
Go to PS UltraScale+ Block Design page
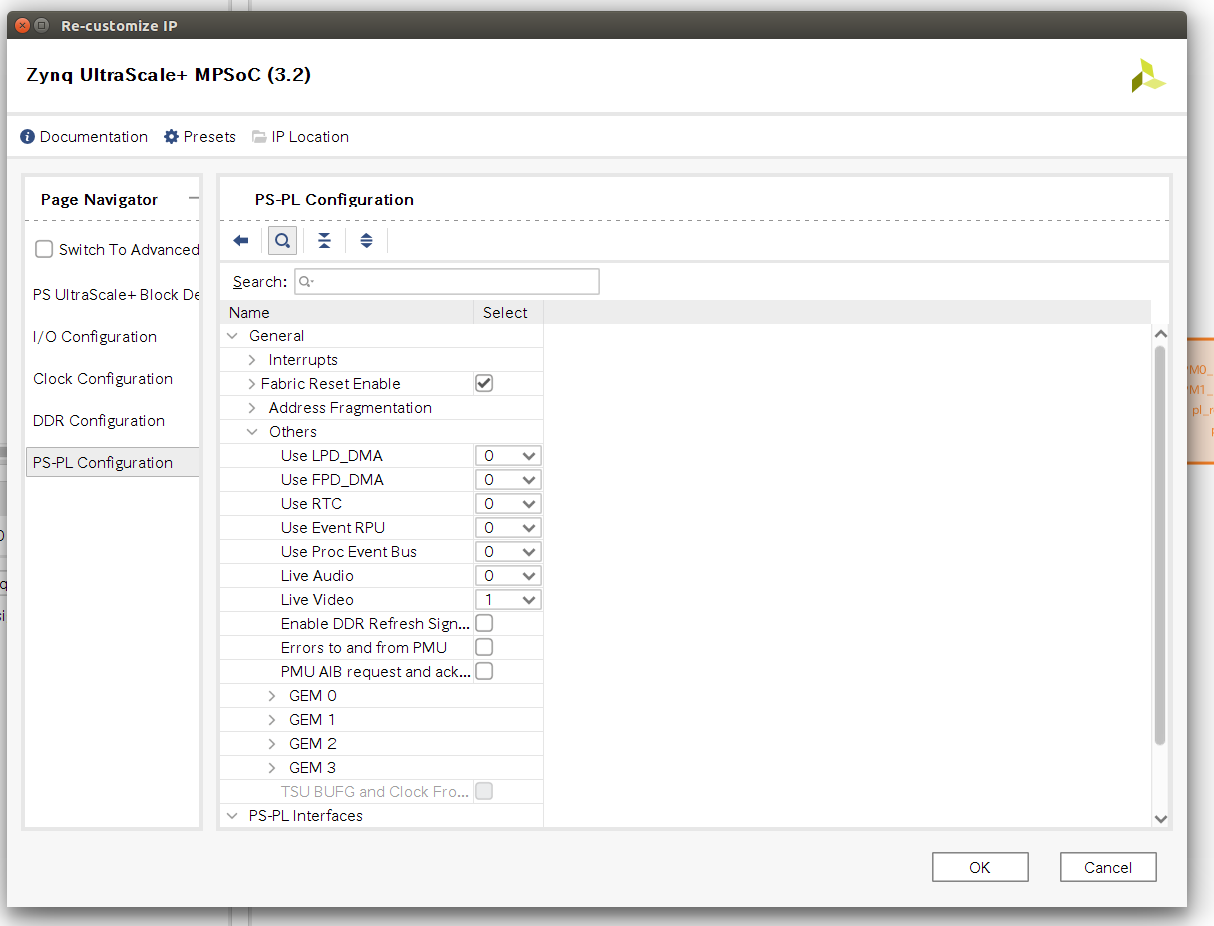114,295
